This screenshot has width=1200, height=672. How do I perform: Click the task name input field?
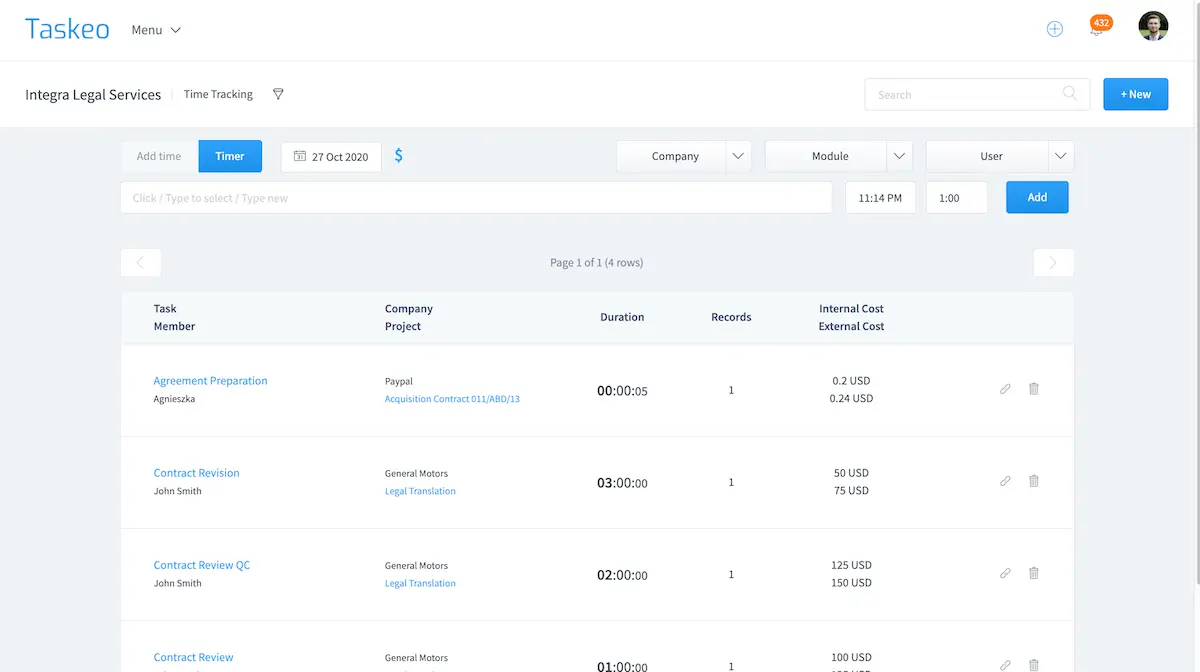coord(476,198)
